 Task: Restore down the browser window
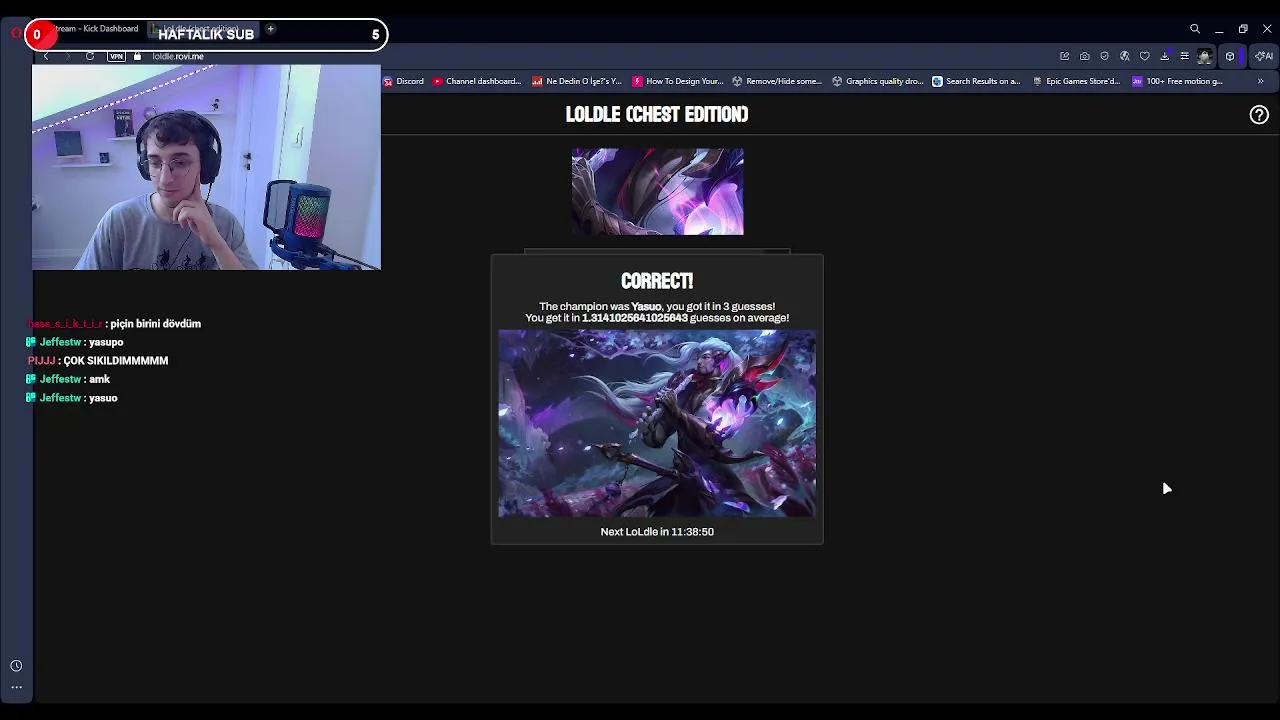1243,29
